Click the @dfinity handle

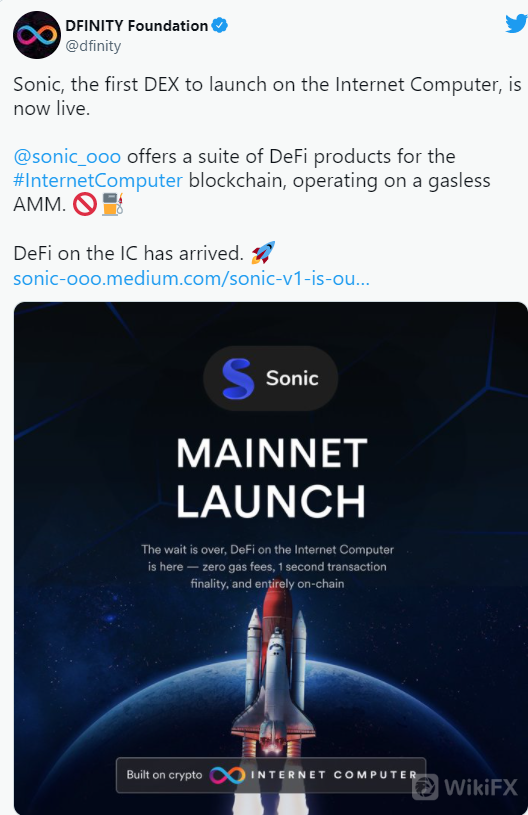click(x=93, y=46)
